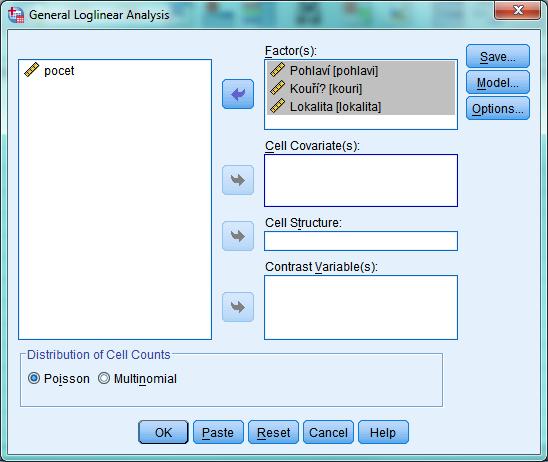Viewport: 548px width, 462px height.
Task: Click inside the Contrast Variable(s) list box
Action: point(361,307)
